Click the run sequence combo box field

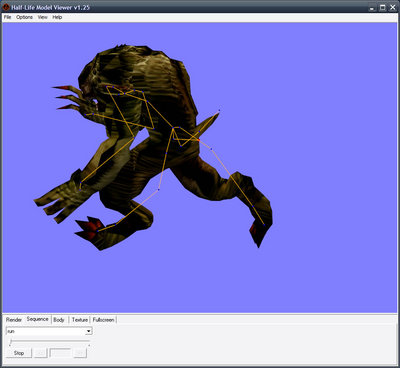point(49,331)
